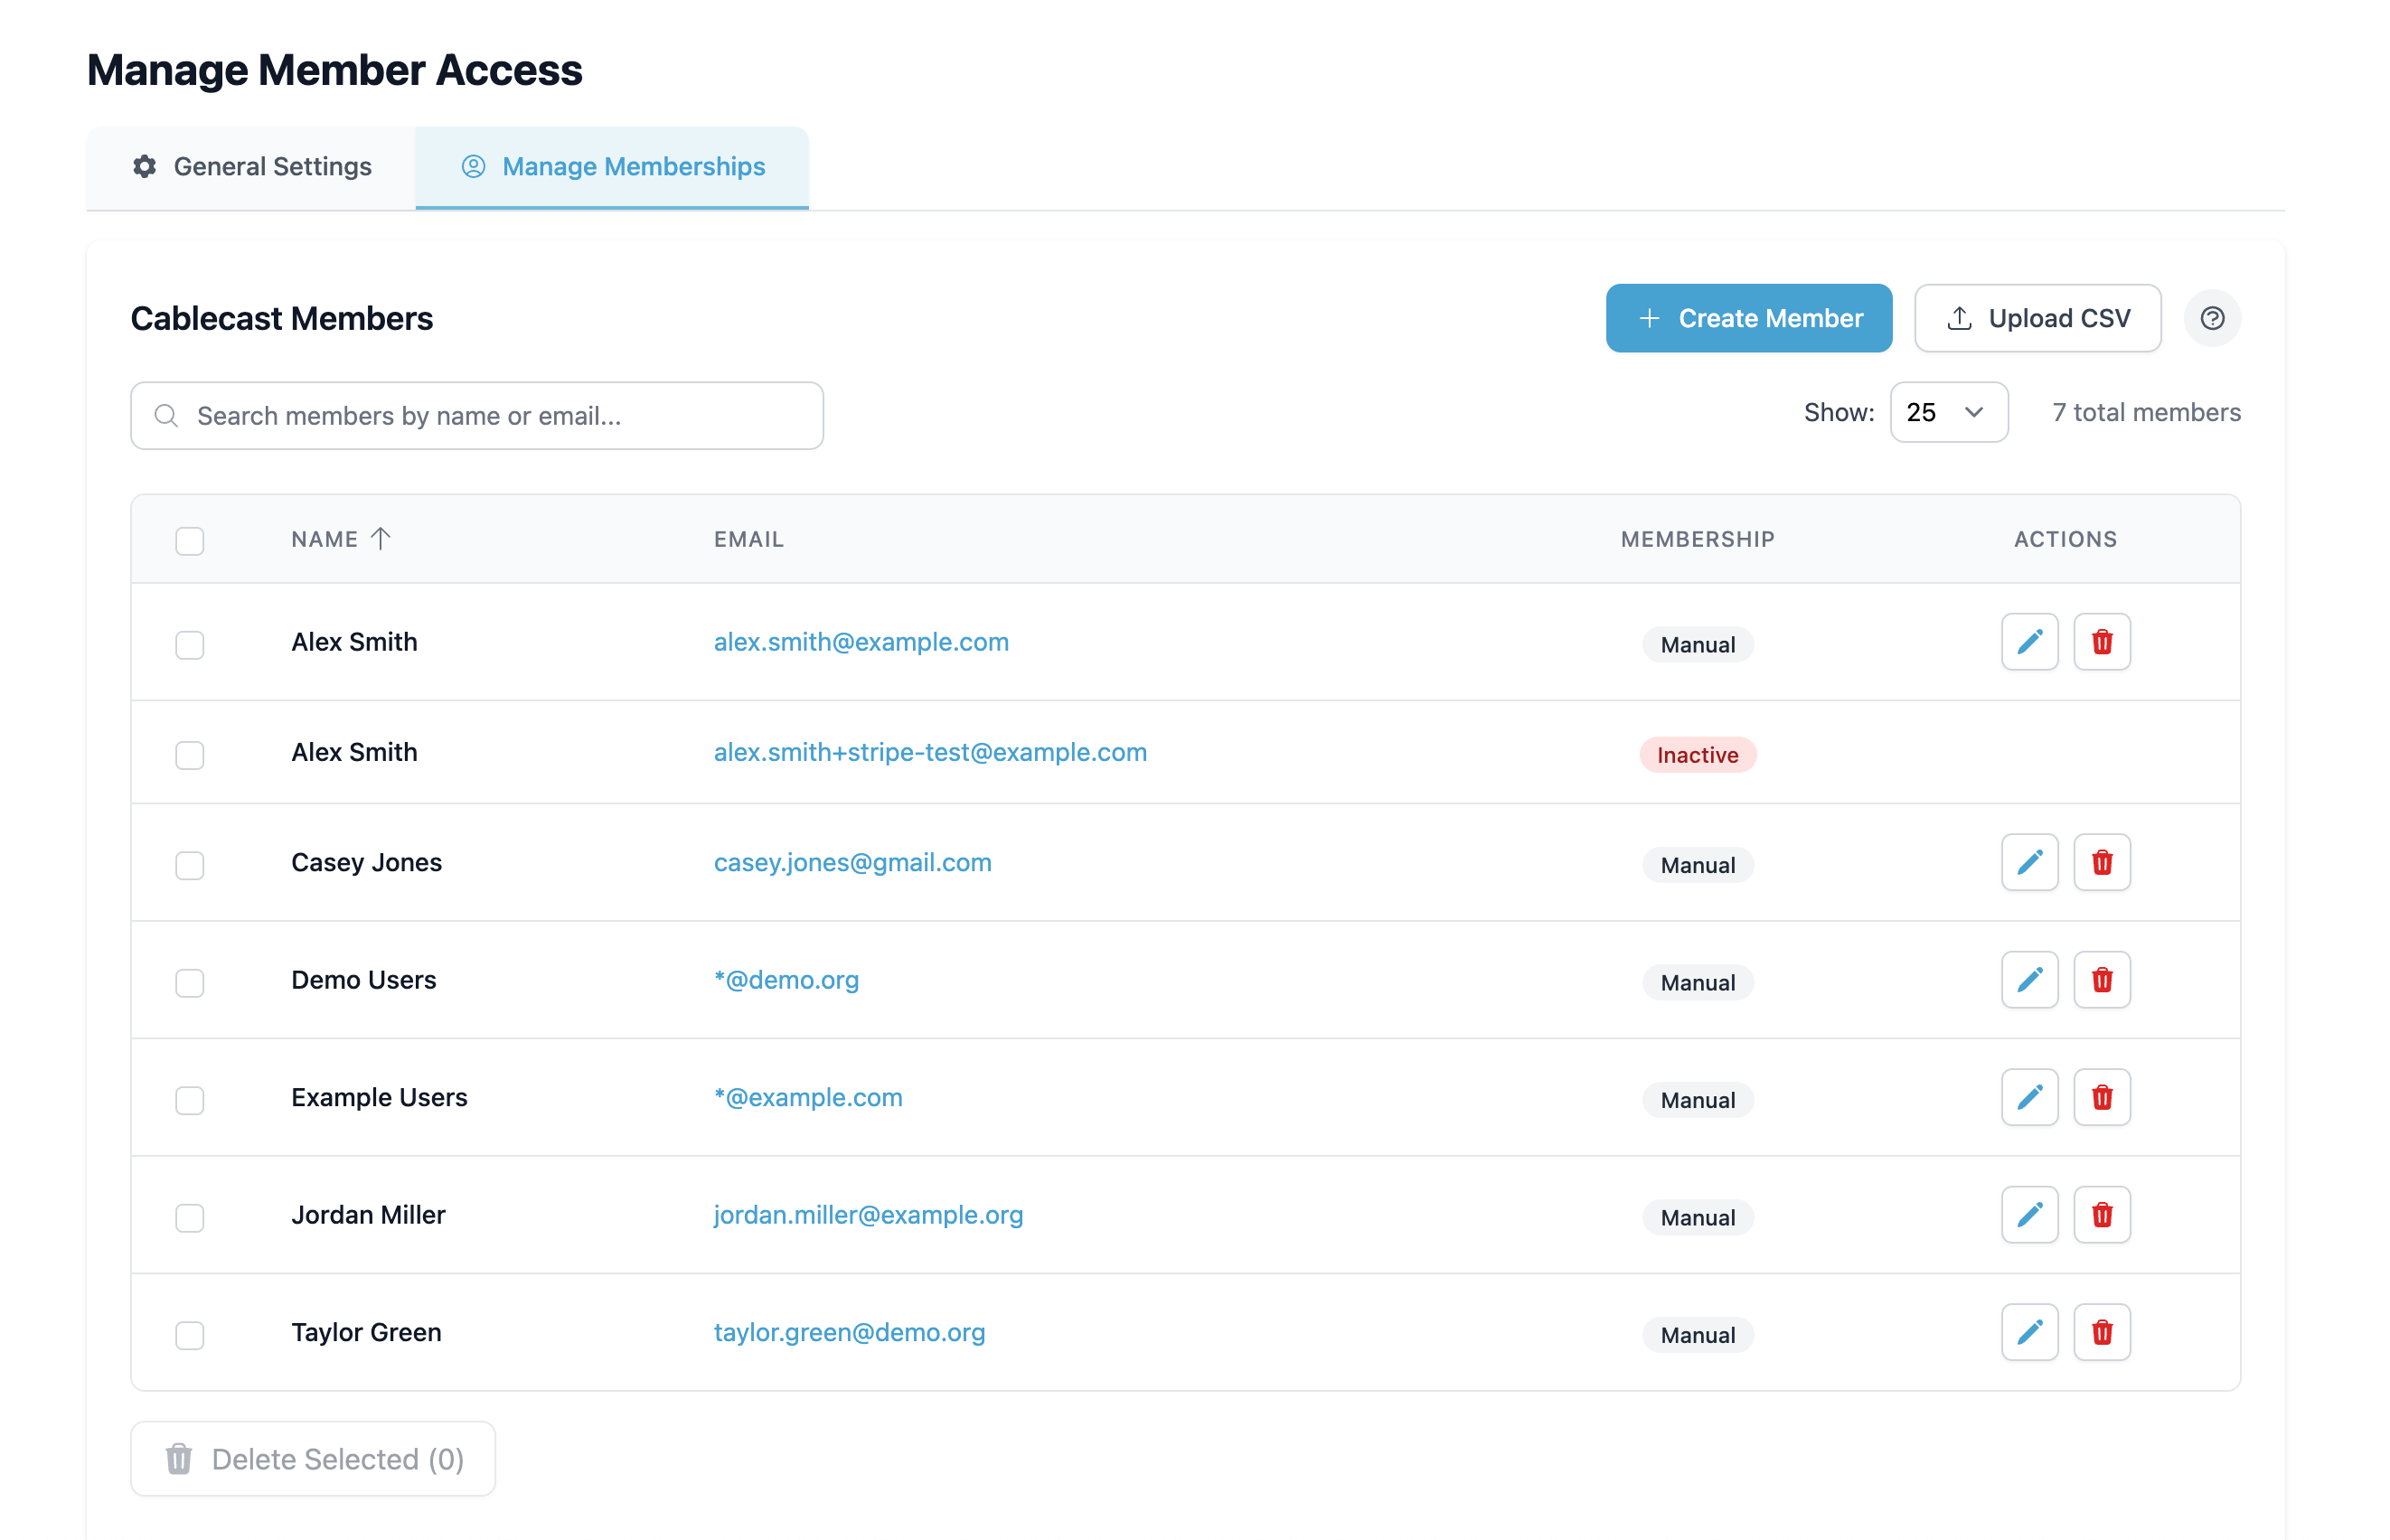Image resolution: width=2390 pixels, height=1540 pixels.
Task: Select the Jordan Miller checkbox
Action: tap(190, 1218)
